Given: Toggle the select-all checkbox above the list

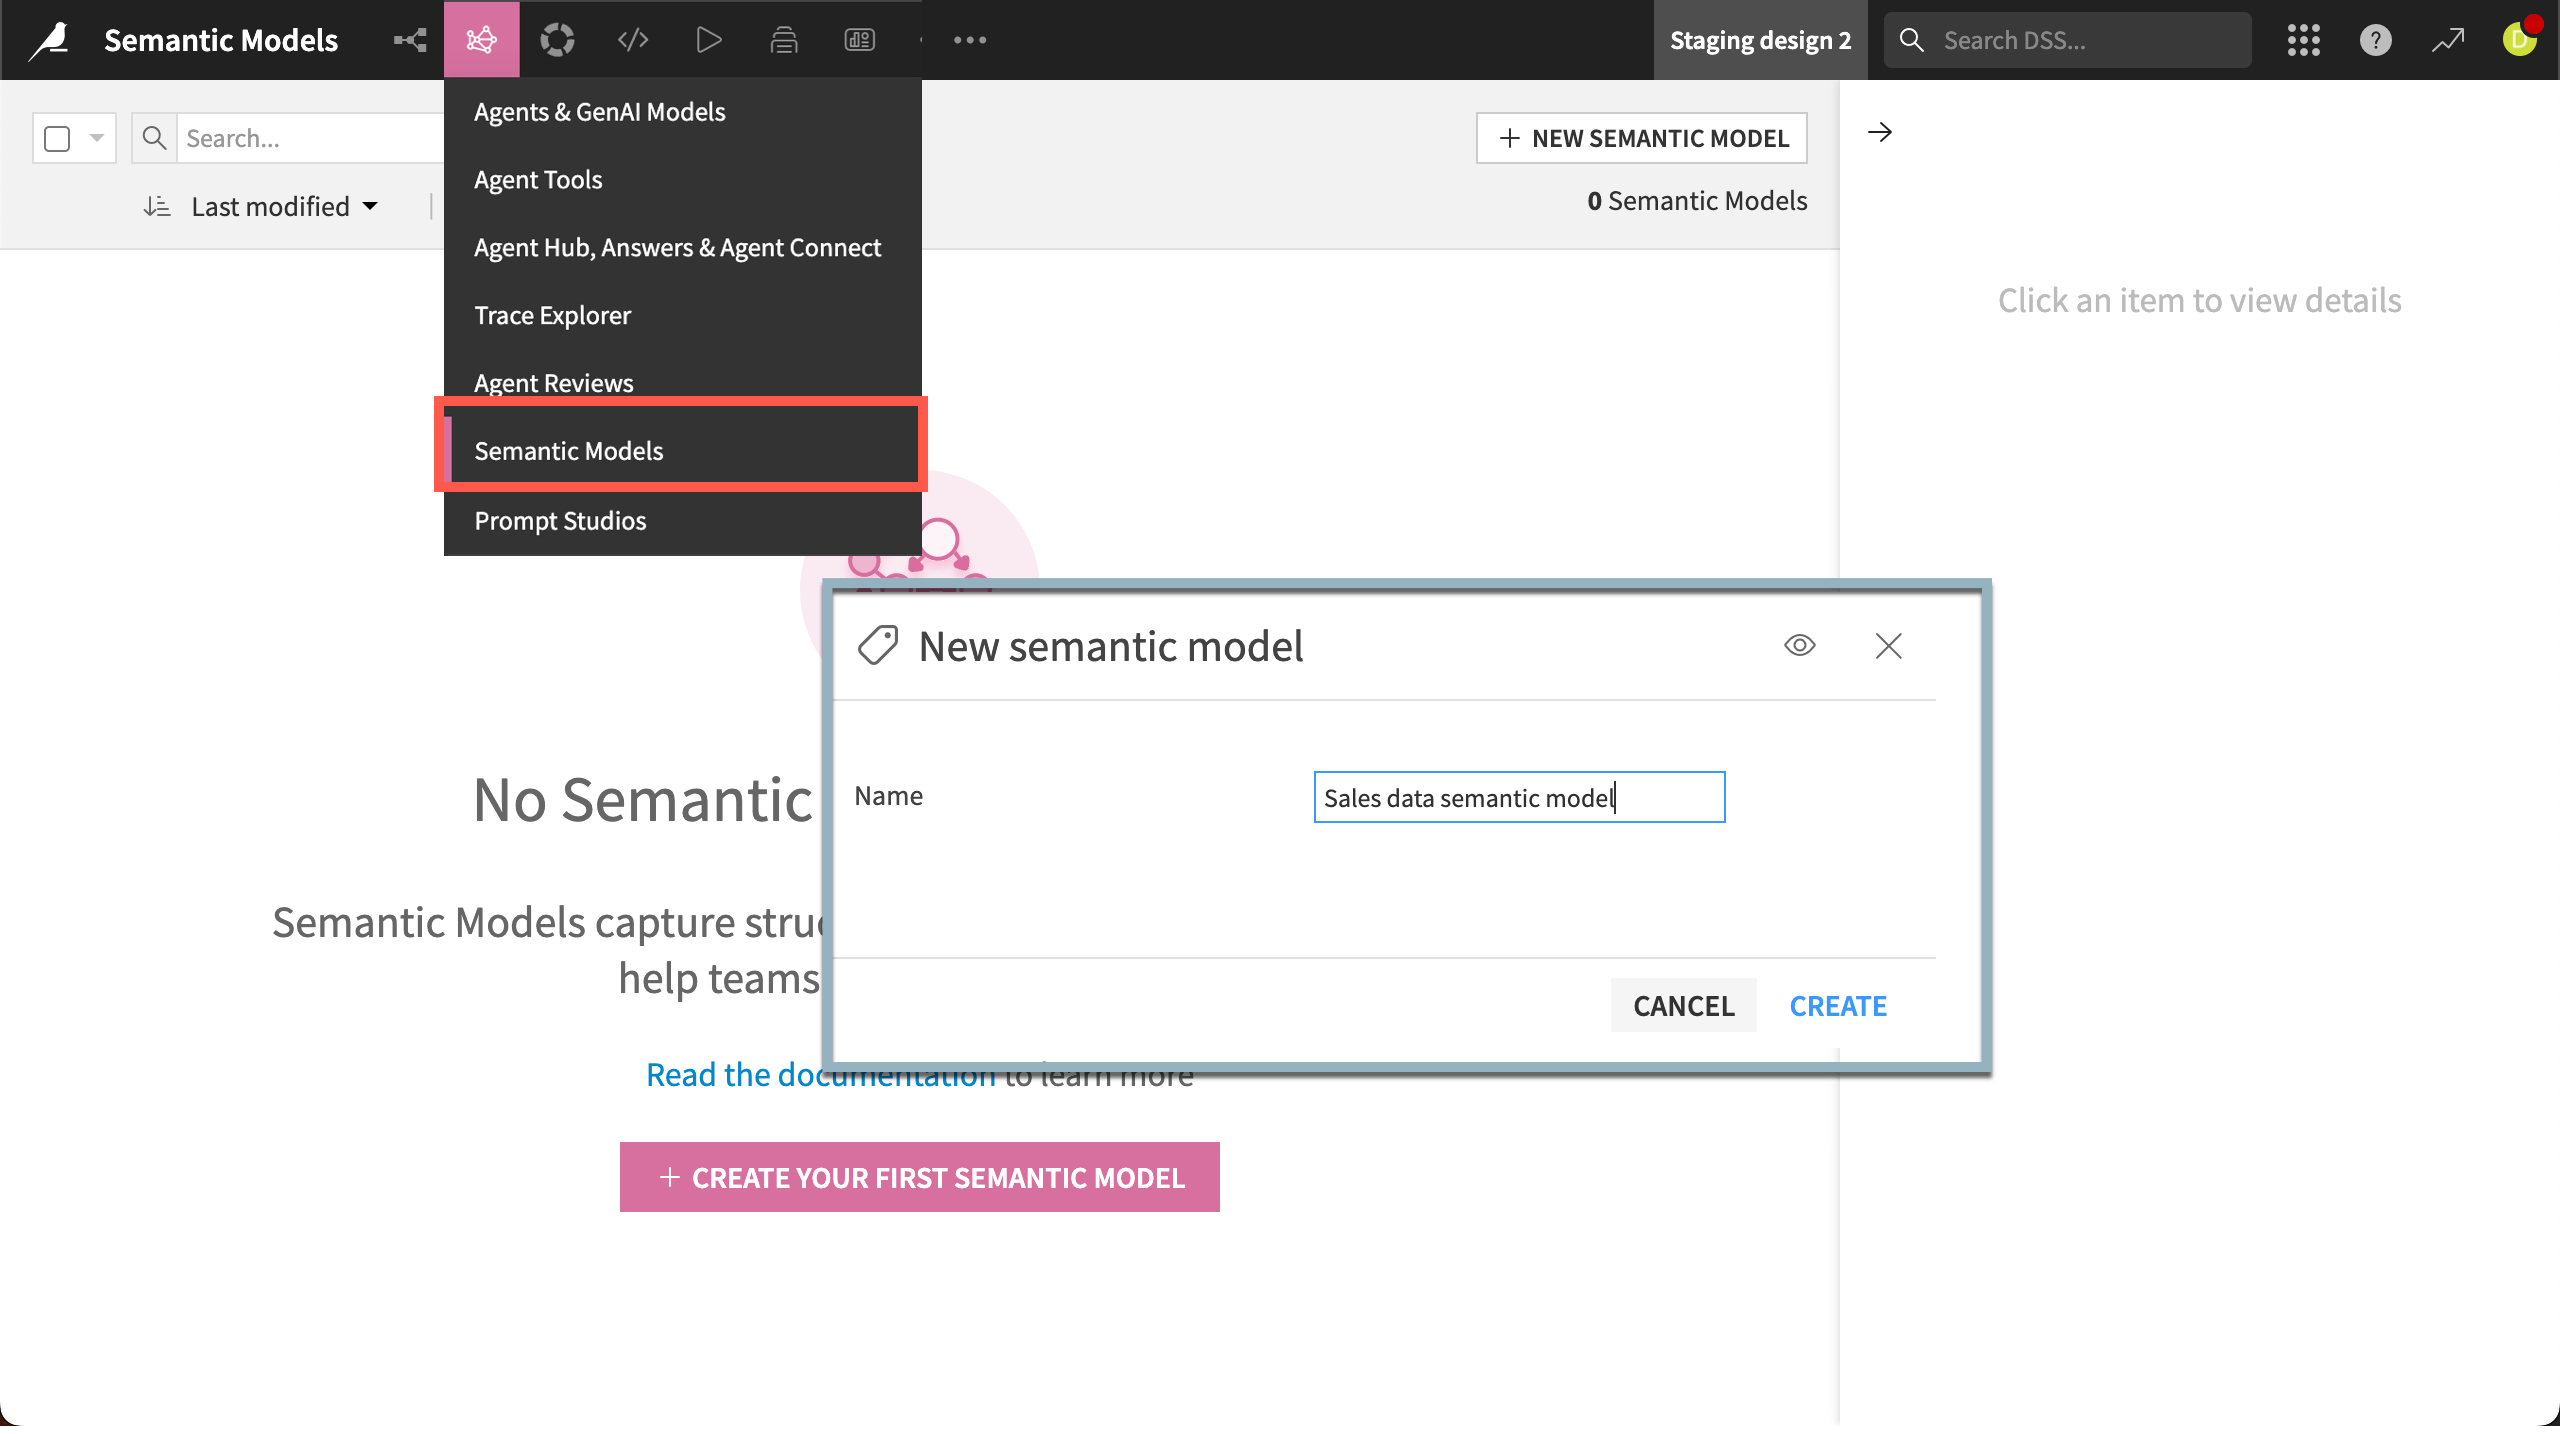Looking at the screenshot, I should (57, 138).
